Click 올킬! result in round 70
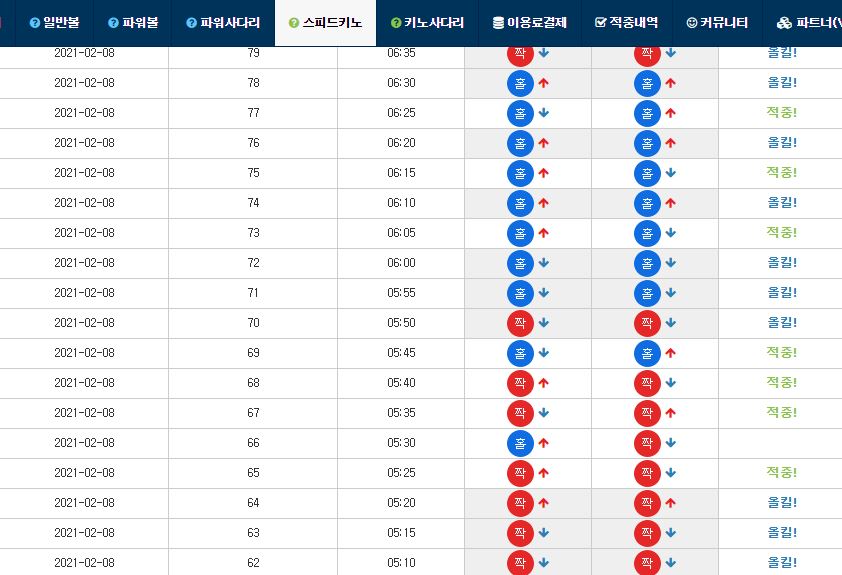842x575 pixels. click(781, 323)
